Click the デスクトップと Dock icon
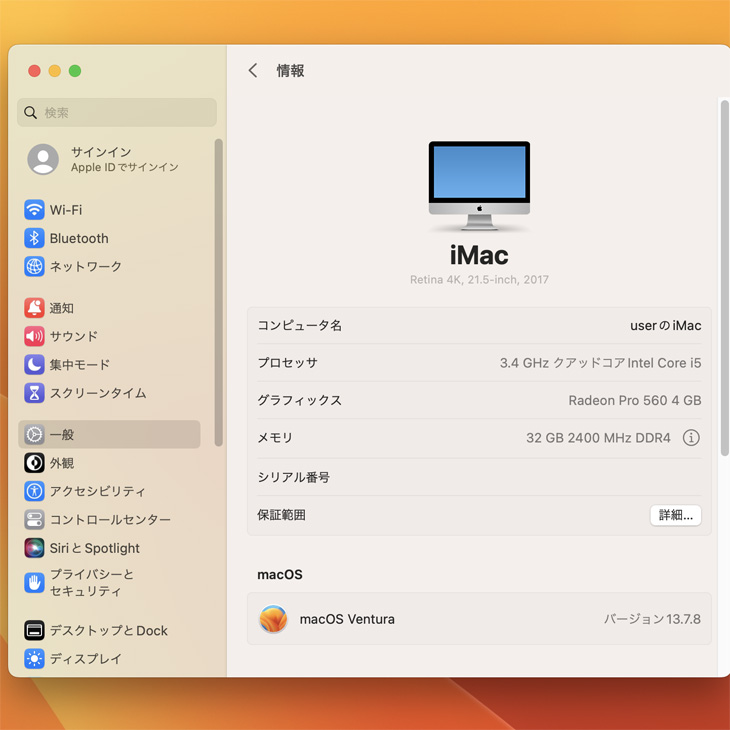The width and height of the screenshot is (730, 730). (x=34, y=630)
